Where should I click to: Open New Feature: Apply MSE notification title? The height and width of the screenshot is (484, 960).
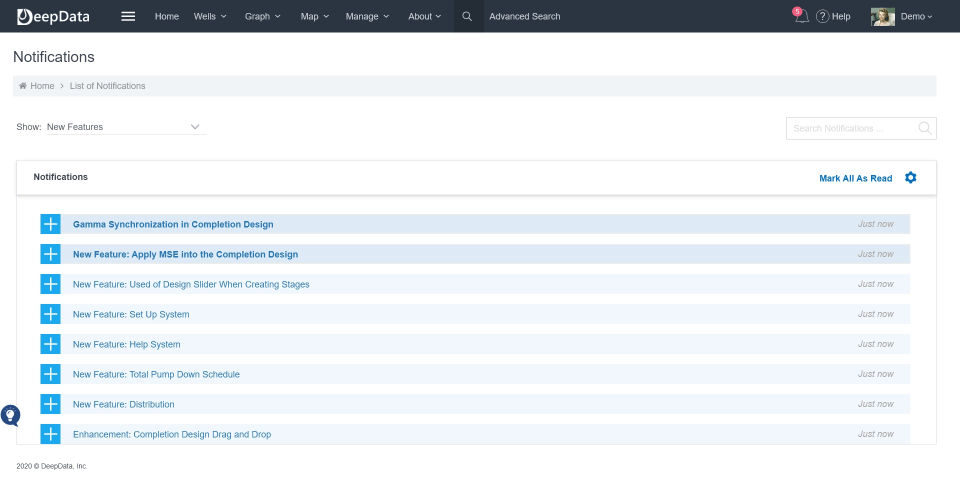point(186,254)
